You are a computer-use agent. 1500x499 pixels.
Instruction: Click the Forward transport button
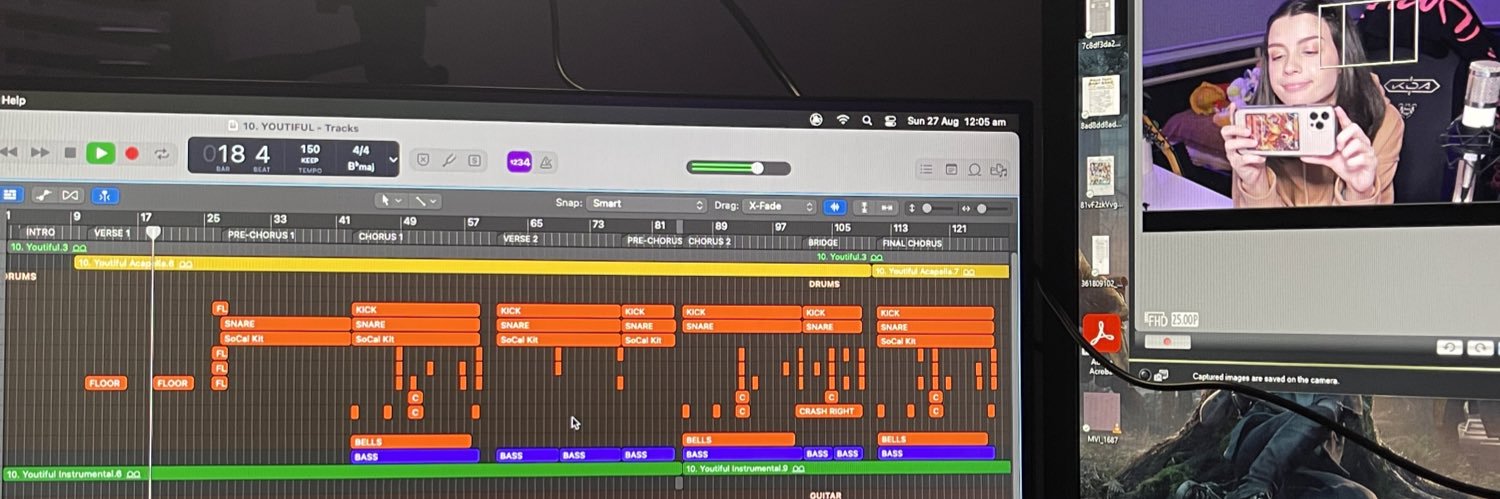tap(39, 152)
